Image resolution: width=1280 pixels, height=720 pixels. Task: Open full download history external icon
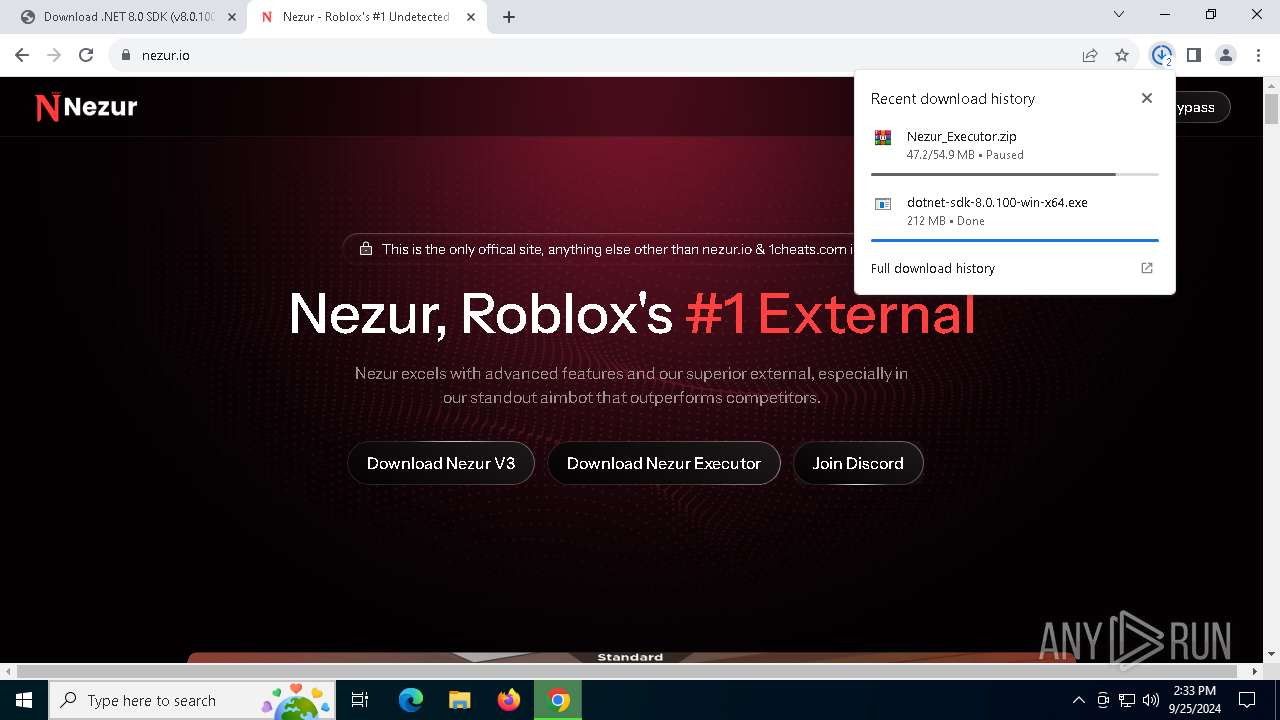[x=1147, y=268]
